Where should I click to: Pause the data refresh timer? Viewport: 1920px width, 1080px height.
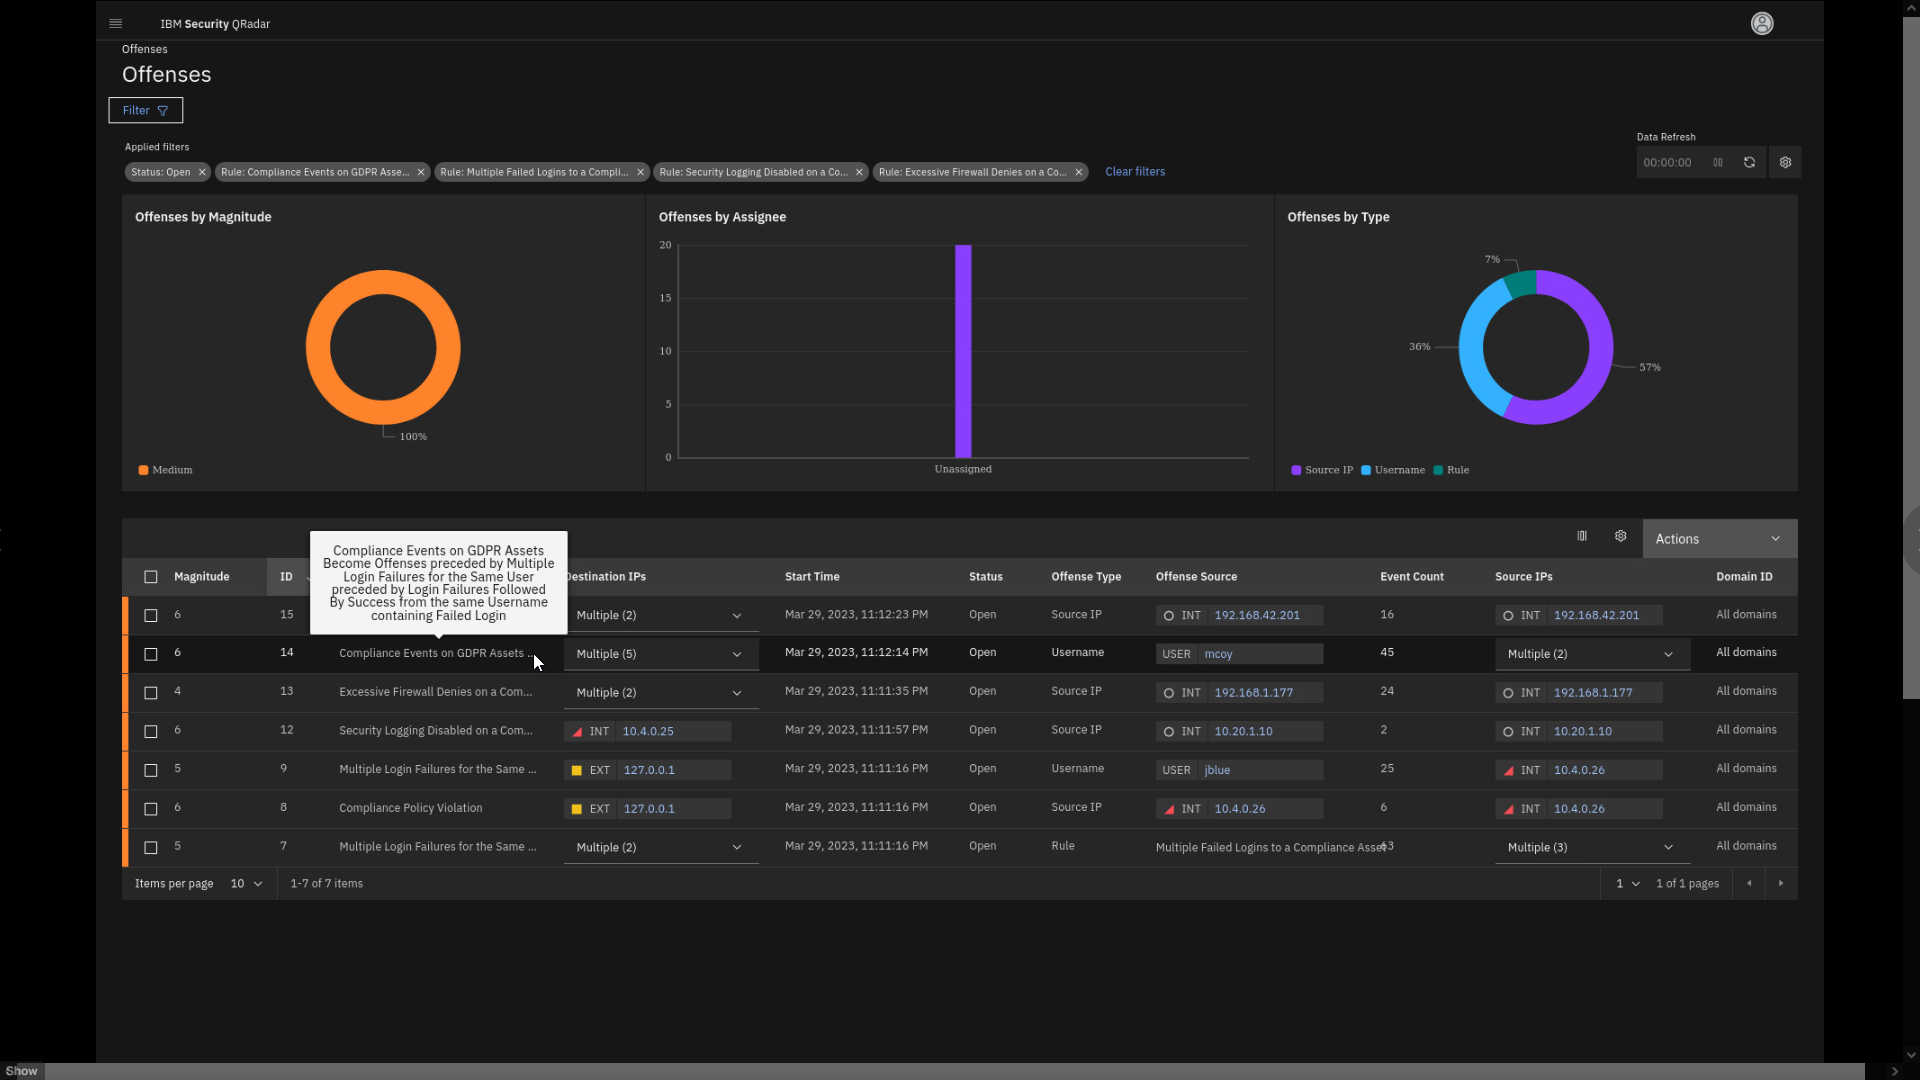(x=1718, y=162)
